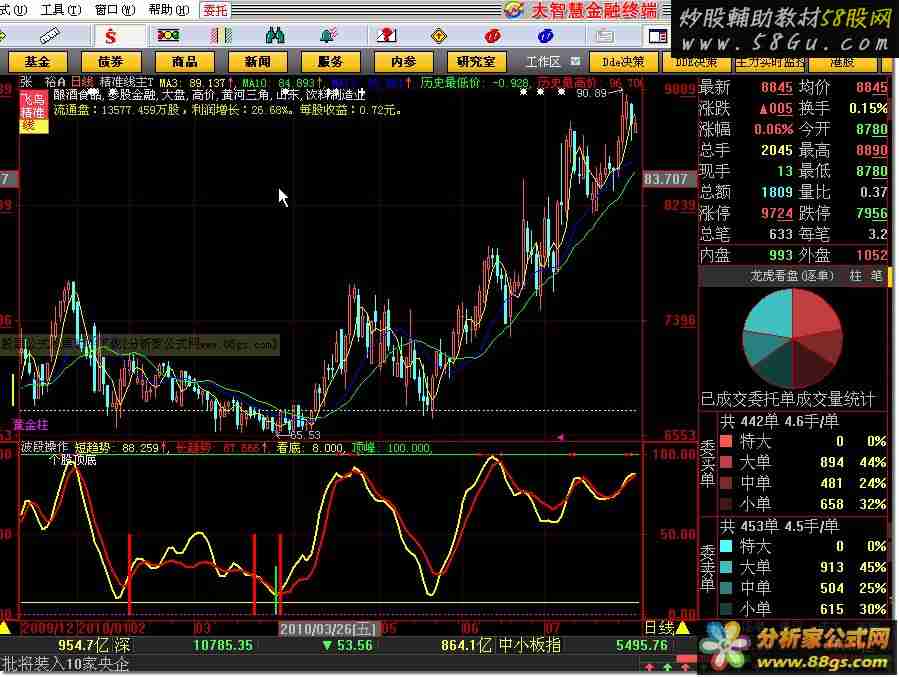The image size is (899, 677).
Task: Click the blue oval toolbar icon
Action: click(545, 37)
